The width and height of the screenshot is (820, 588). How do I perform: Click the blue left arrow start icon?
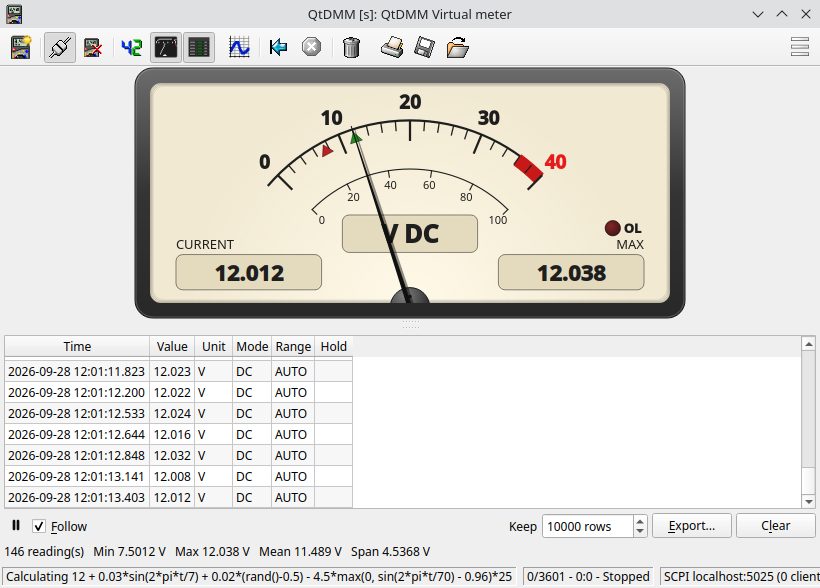point(278,48)
